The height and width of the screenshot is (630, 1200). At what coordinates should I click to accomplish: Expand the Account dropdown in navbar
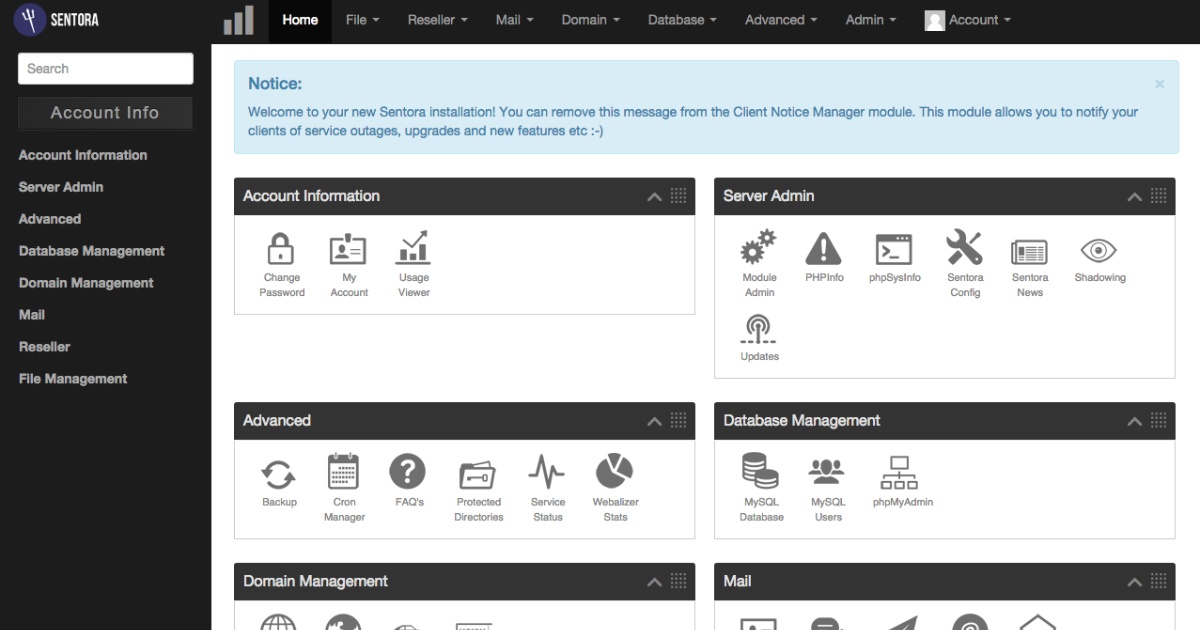point(968,20)
